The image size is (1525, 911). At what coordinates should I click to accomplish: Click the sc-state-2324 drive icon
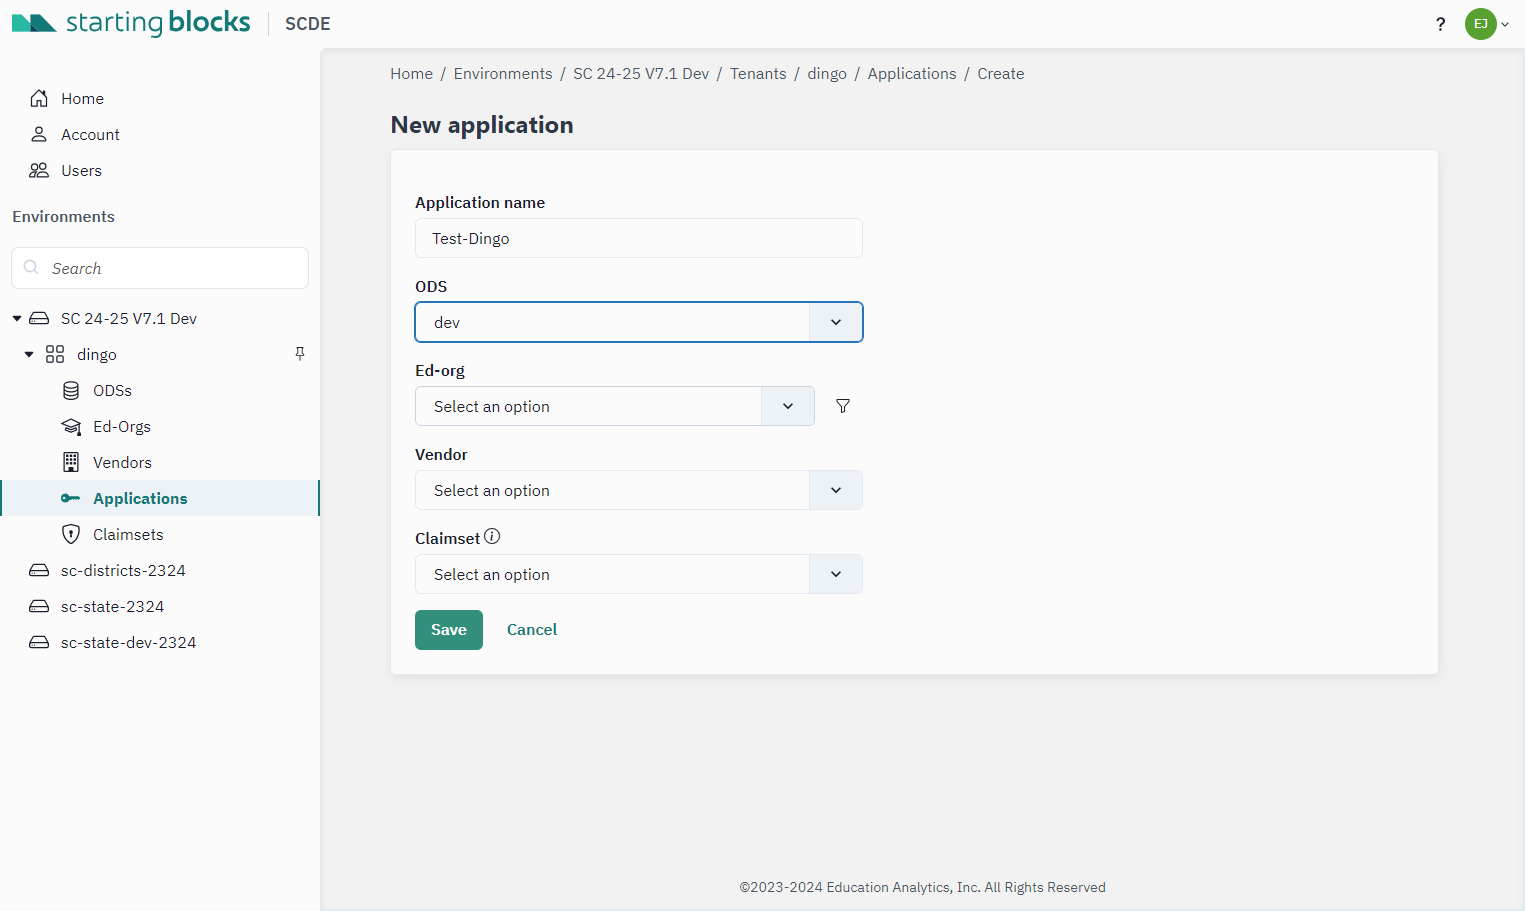(39, 606)
